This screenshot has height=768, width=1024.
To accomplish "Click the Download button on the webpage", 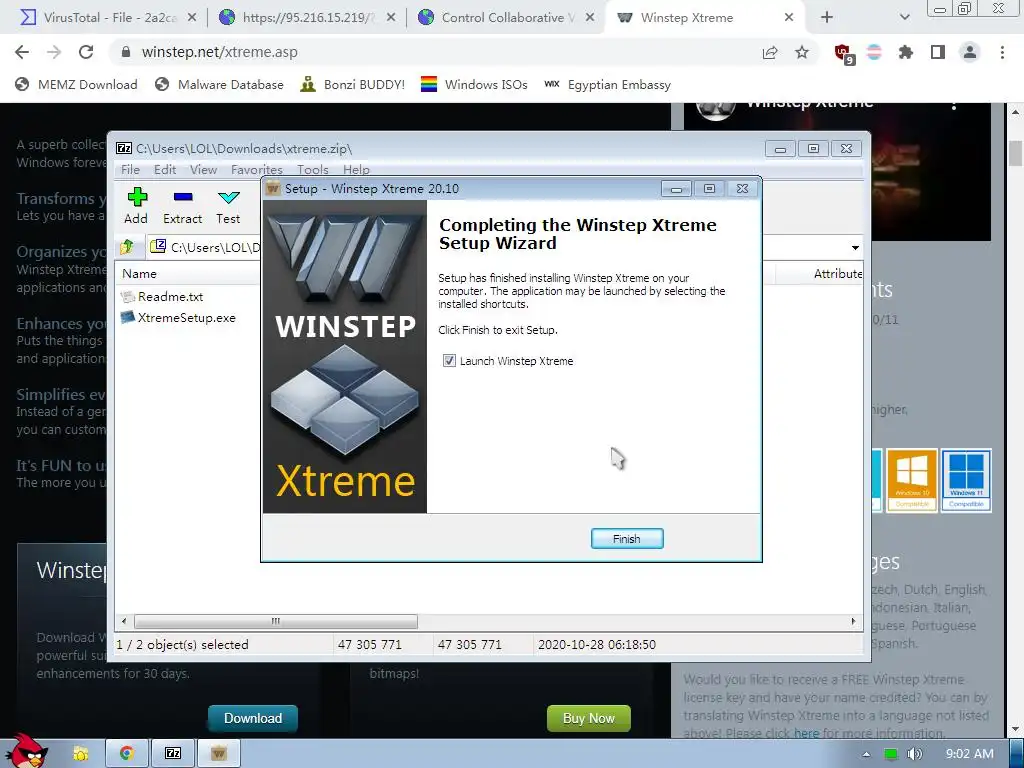I will click(253, 718).
